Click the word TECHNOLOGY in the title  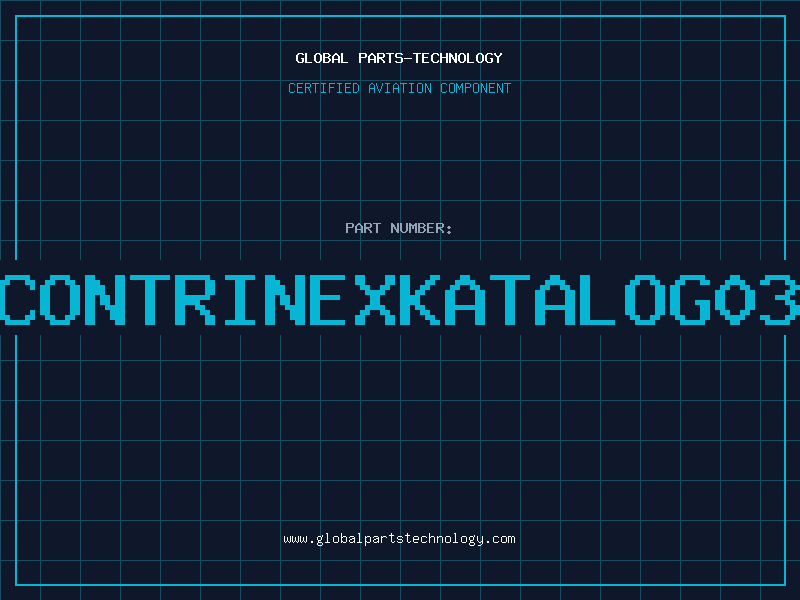pos(459,58)
